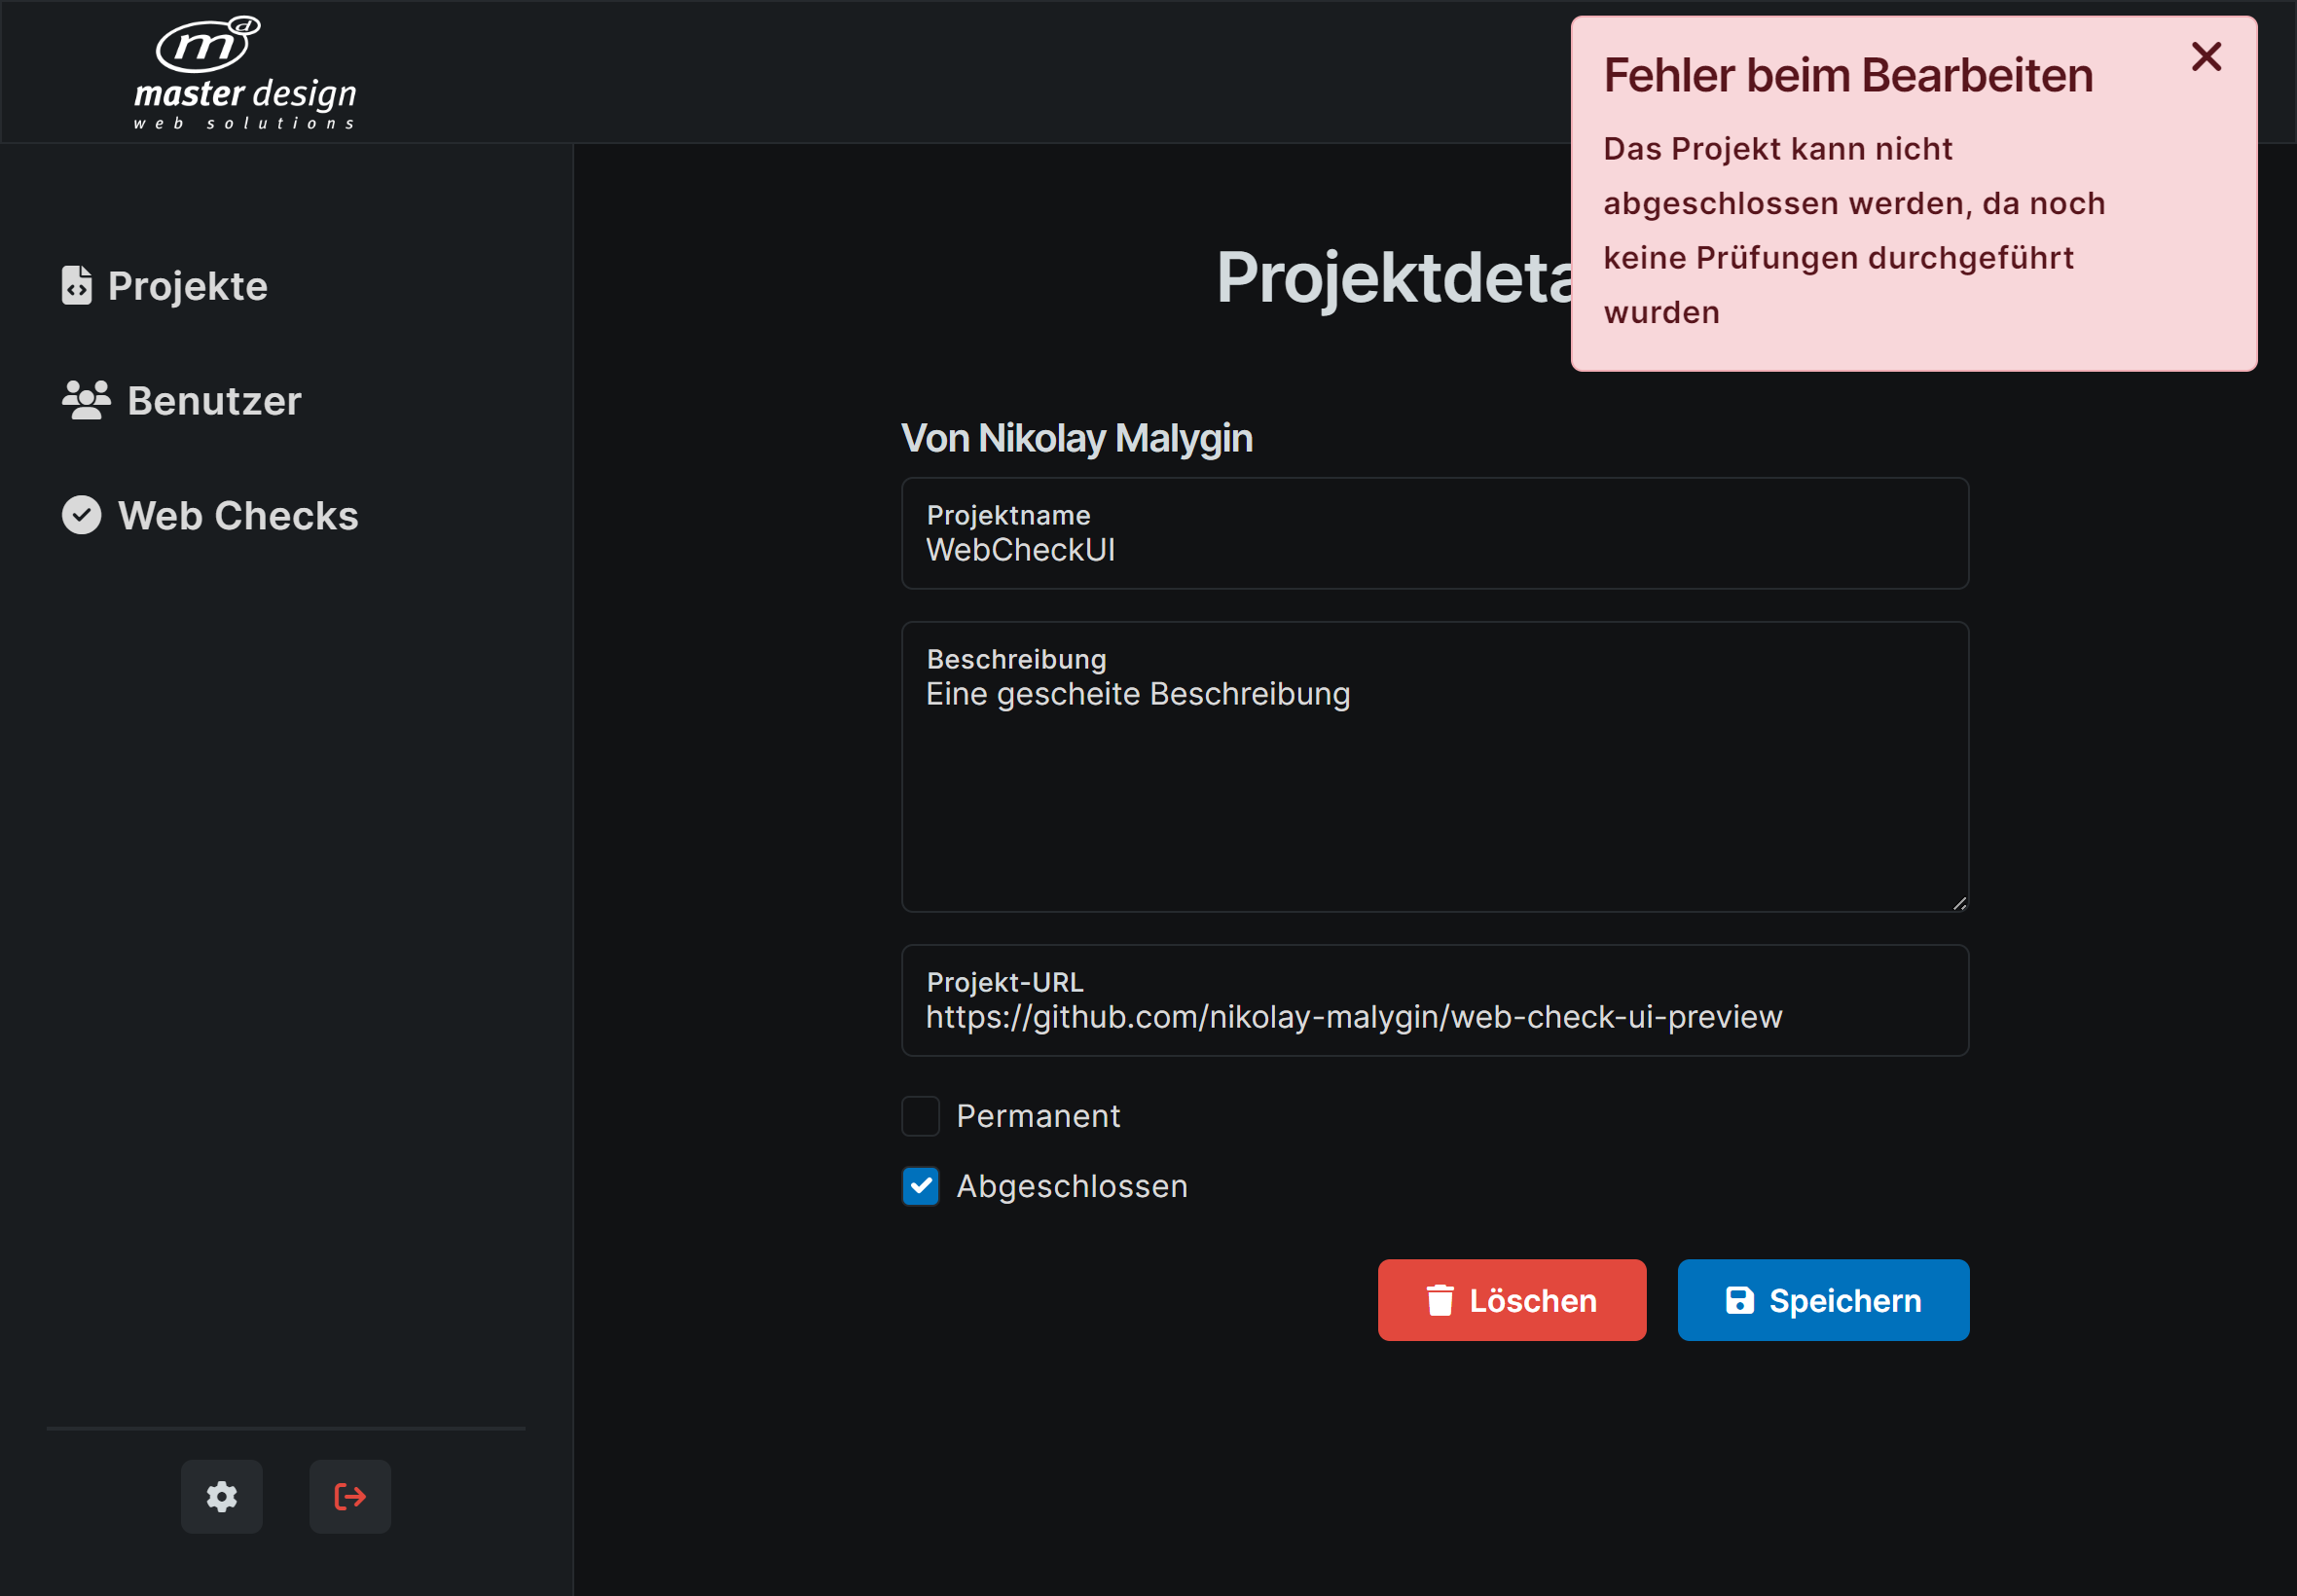The width and height of the screenshot is (2297, 1596).
Task: Dismiss the error notification with X
Action: tap(2206, 57)
